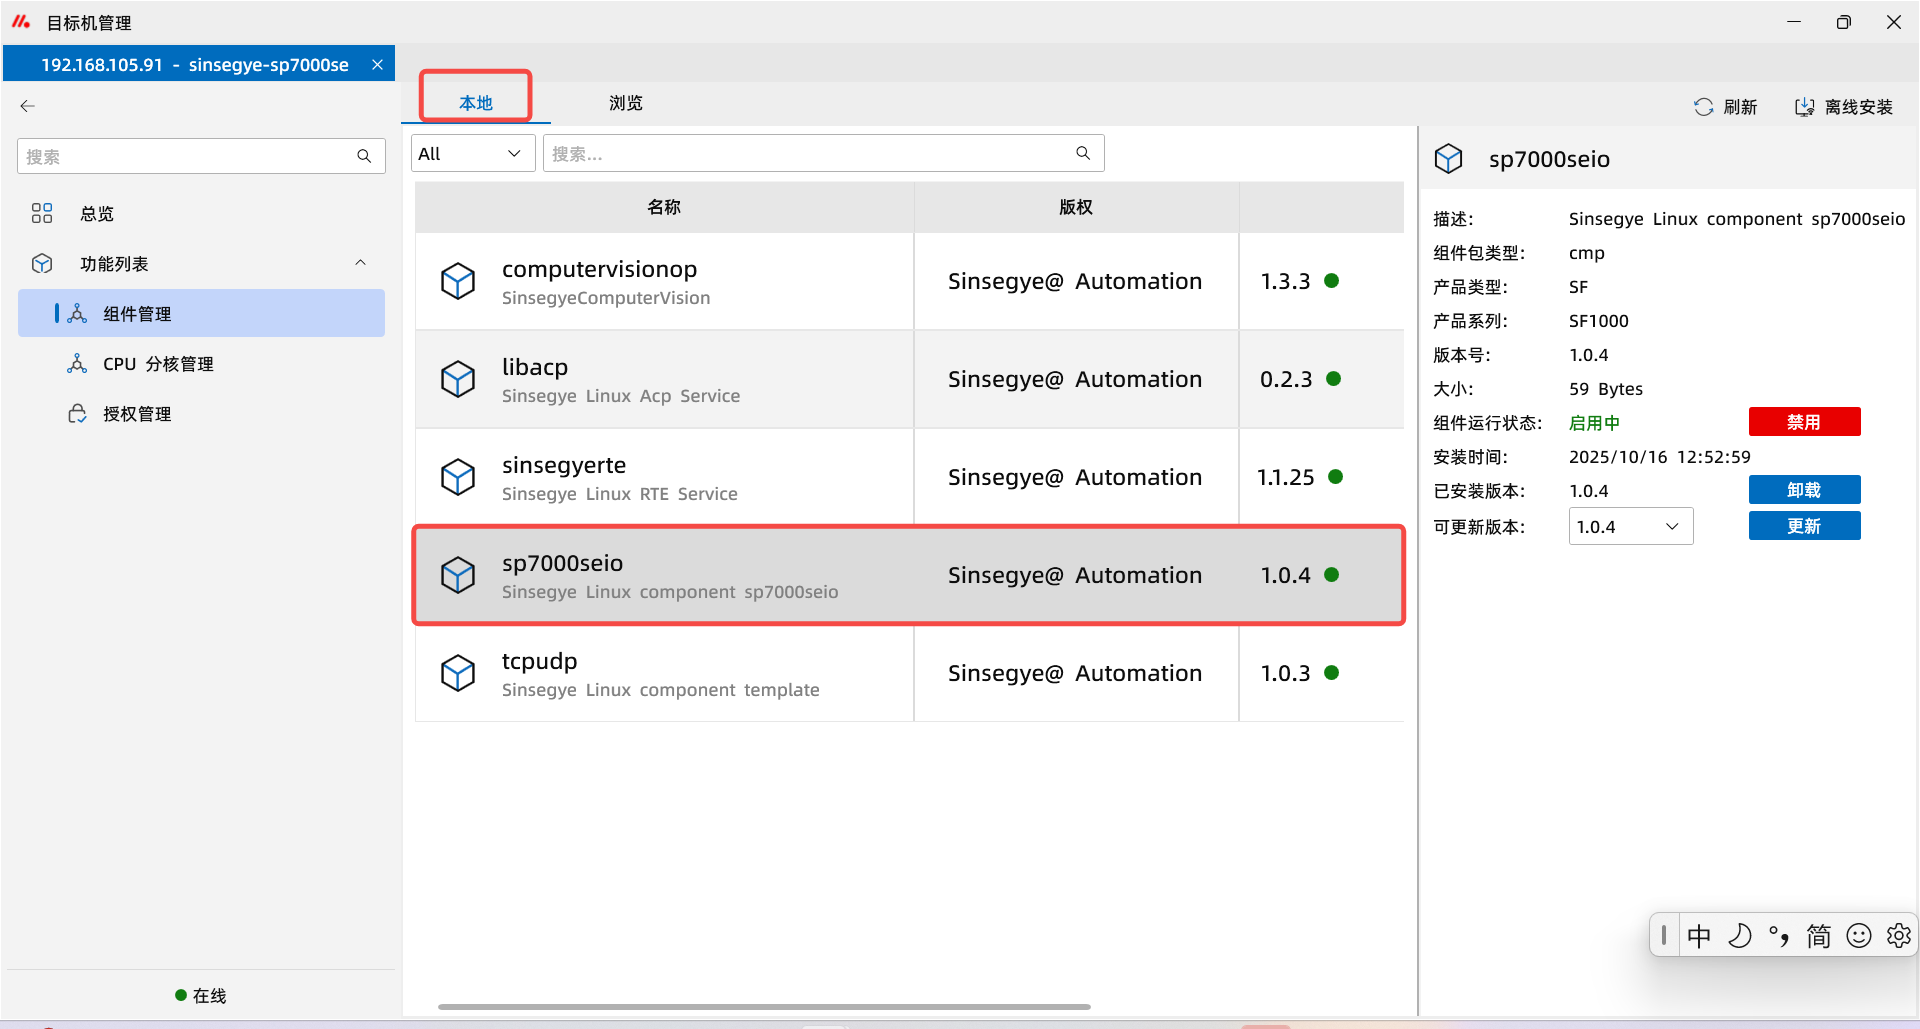Click the horizontal scrollbar below the component list
Image resolution: width=1920 pixels, height=1029 pixels.
click(764, 1007)
